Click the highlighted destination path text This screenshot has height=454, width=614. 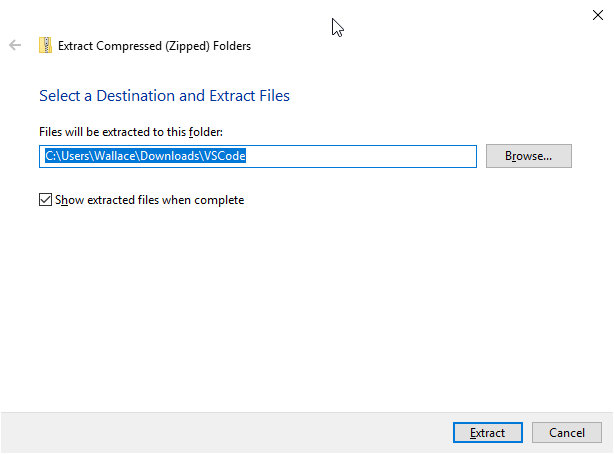coord(145,156)
